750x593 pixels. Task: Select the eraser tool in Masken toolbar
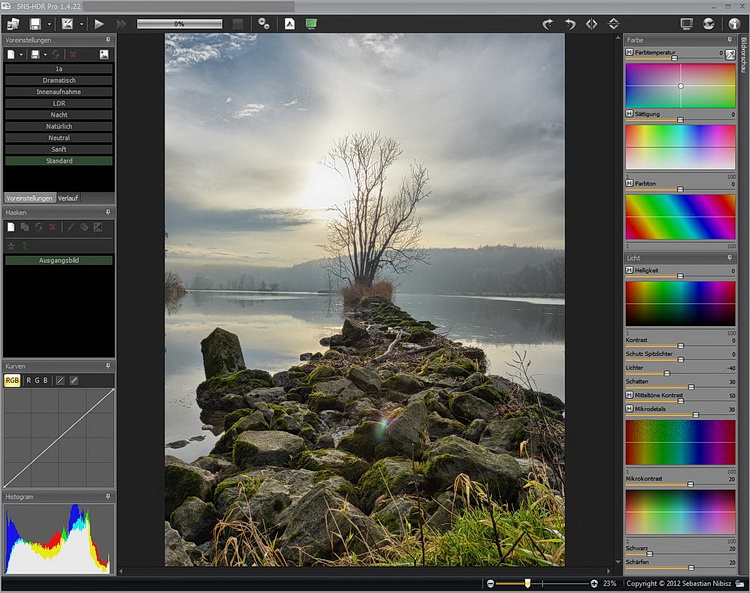pos(84,227)
